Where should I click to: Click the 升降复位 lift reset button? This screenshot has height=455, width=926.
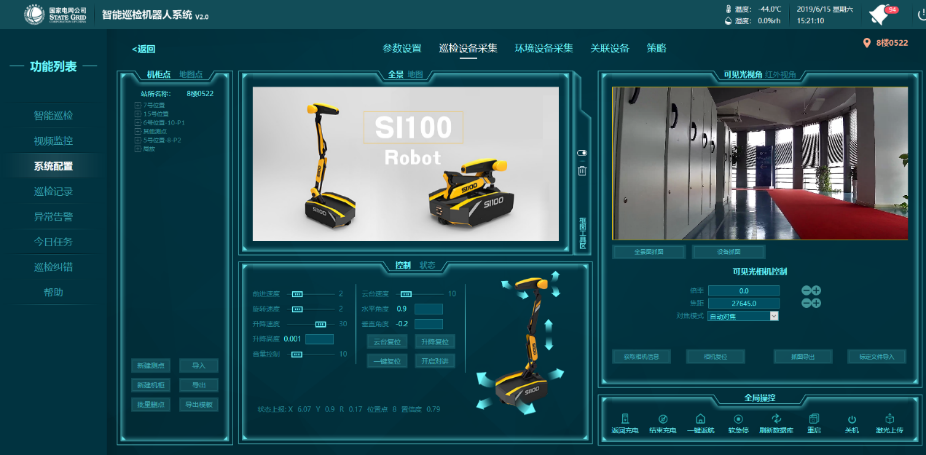(435, 342)
